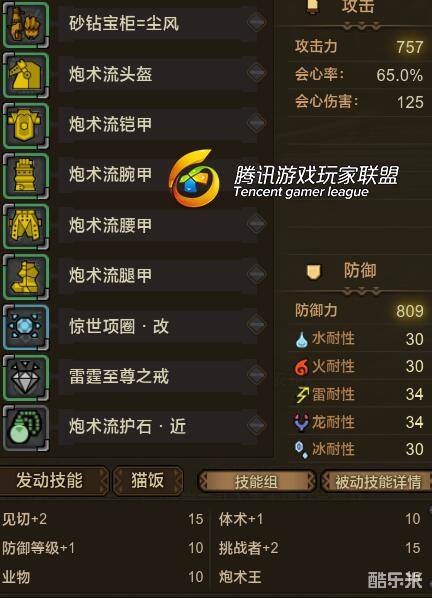Image resolution: width=432 pixels, height=598 pixels.
Task: Click the 炮术流头盔 helmet icon
Action: pyautogui.click(x=26, y=75)
